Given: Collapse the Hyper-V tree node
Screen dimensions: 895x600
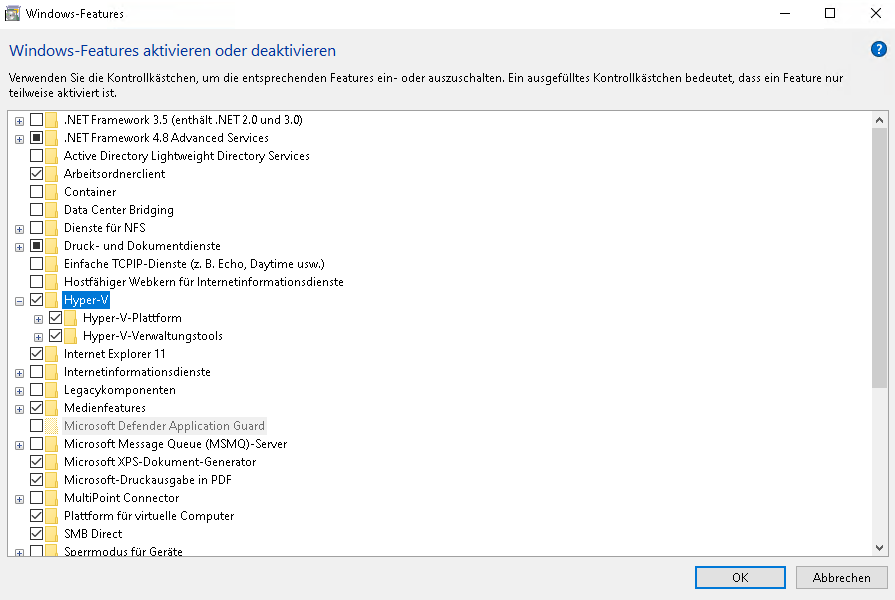Looking at the screenshot, I should [x=19, y=300].
